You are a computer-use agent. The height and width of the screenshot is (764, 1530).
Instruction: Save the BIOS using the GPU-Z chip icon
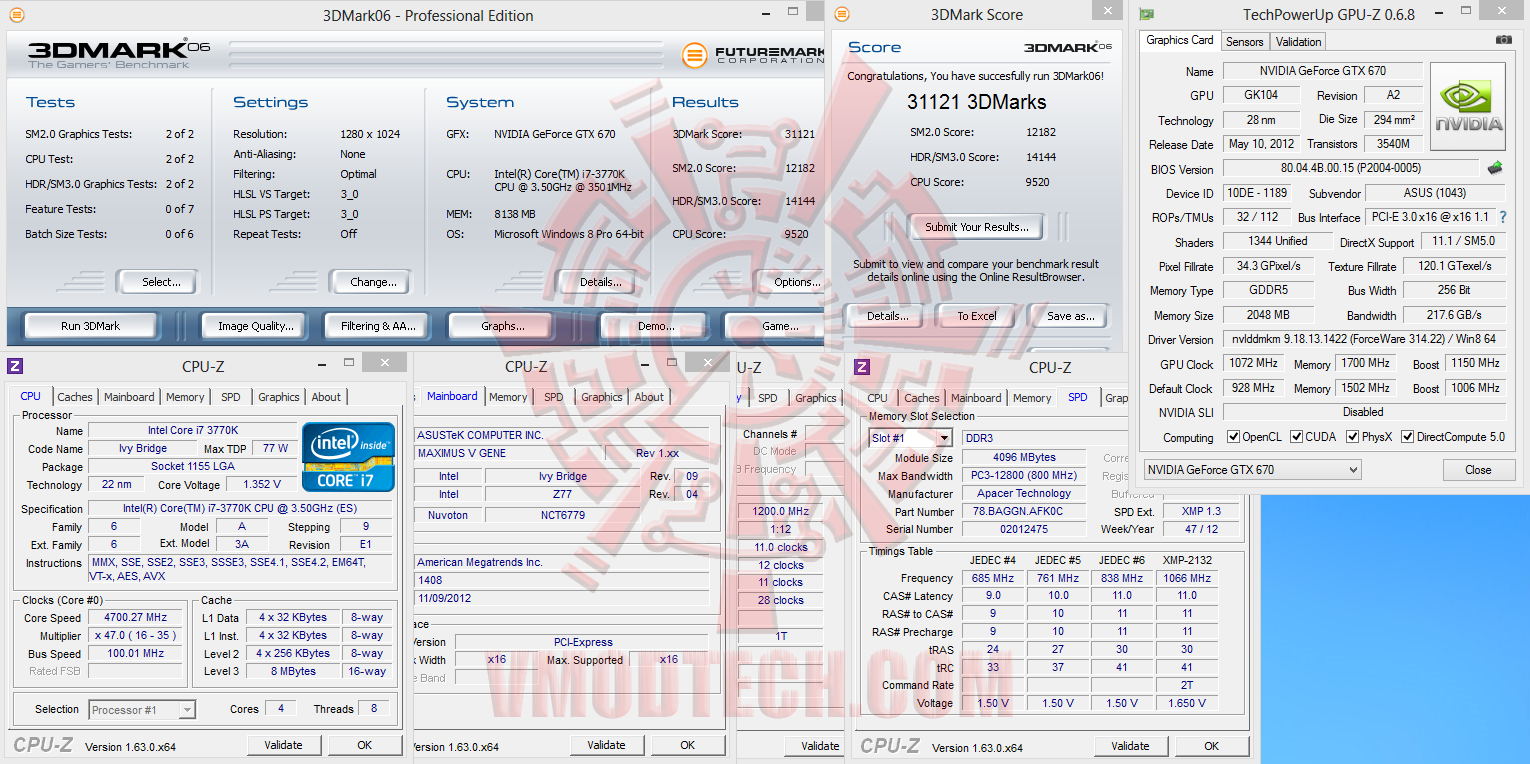pos(1495,168)
